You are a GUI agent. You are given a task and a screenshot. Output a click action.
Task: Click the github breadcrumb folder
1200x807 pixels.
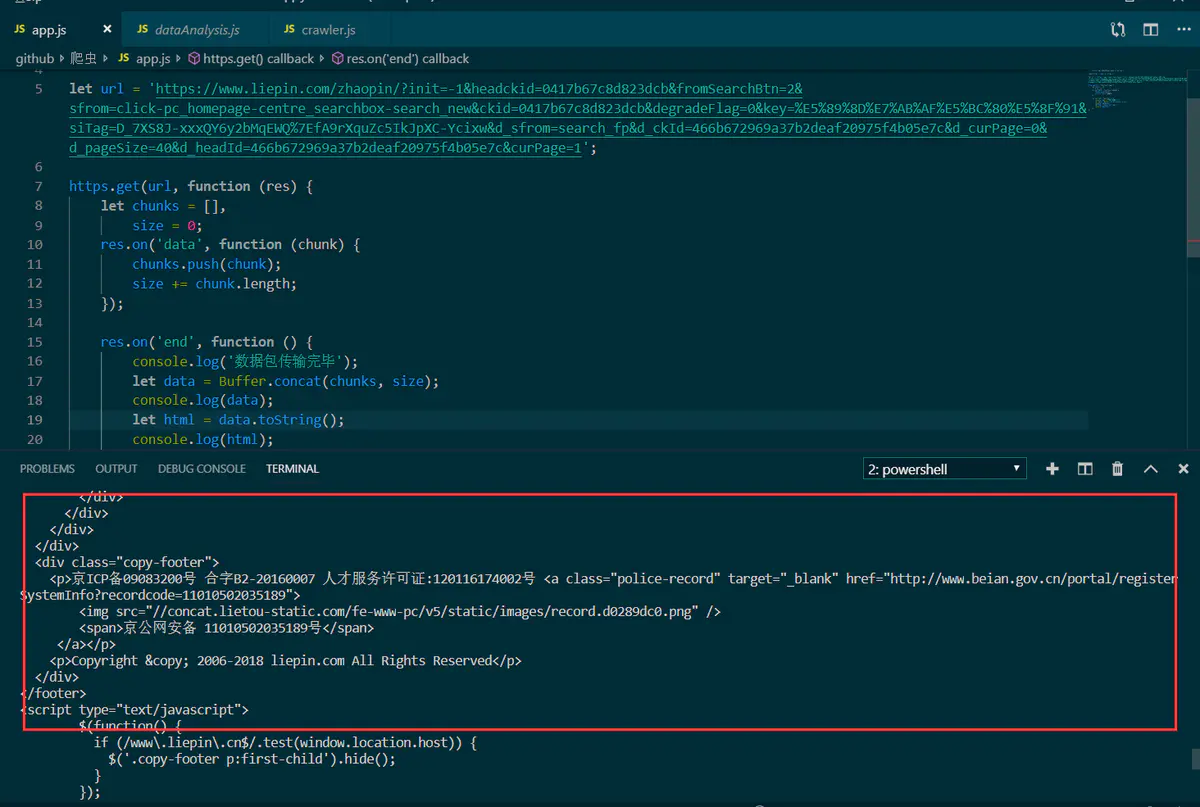coord(35,59)
